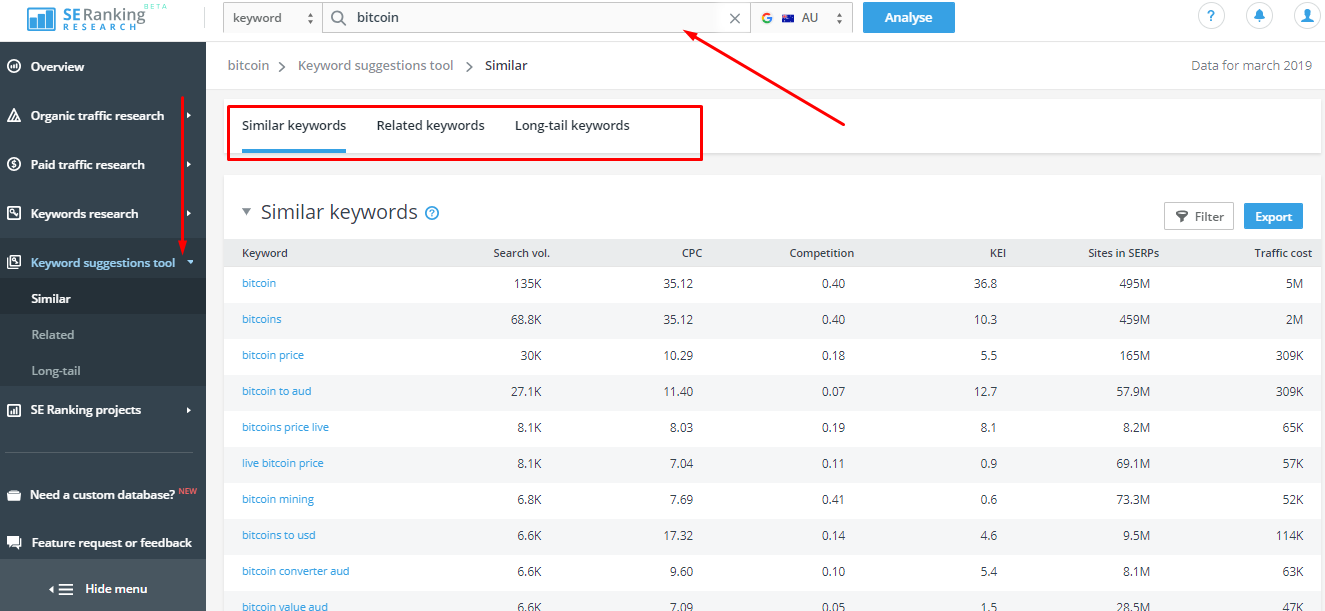Focus the bitcoin search input field
The width and height of the screenshot is (1325, 611).
click(536, 18)
